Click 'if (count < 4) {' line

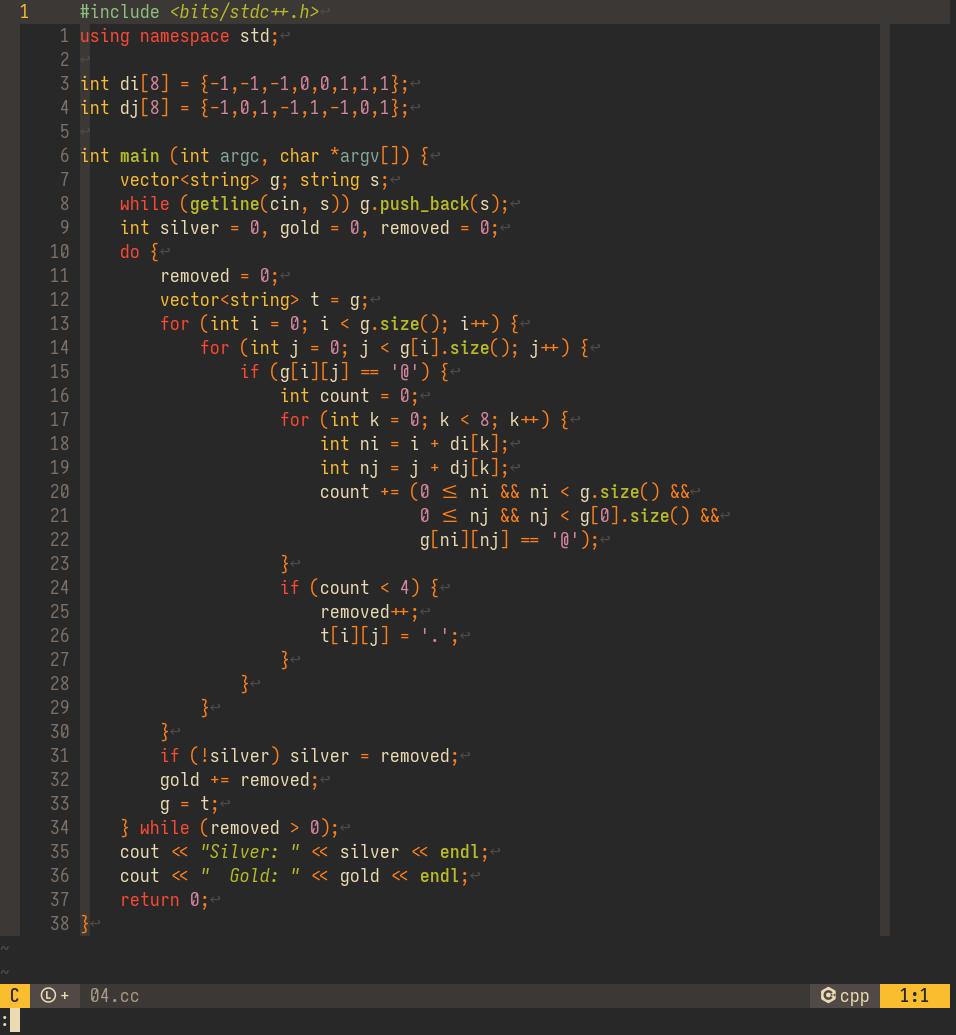(359, 587)
